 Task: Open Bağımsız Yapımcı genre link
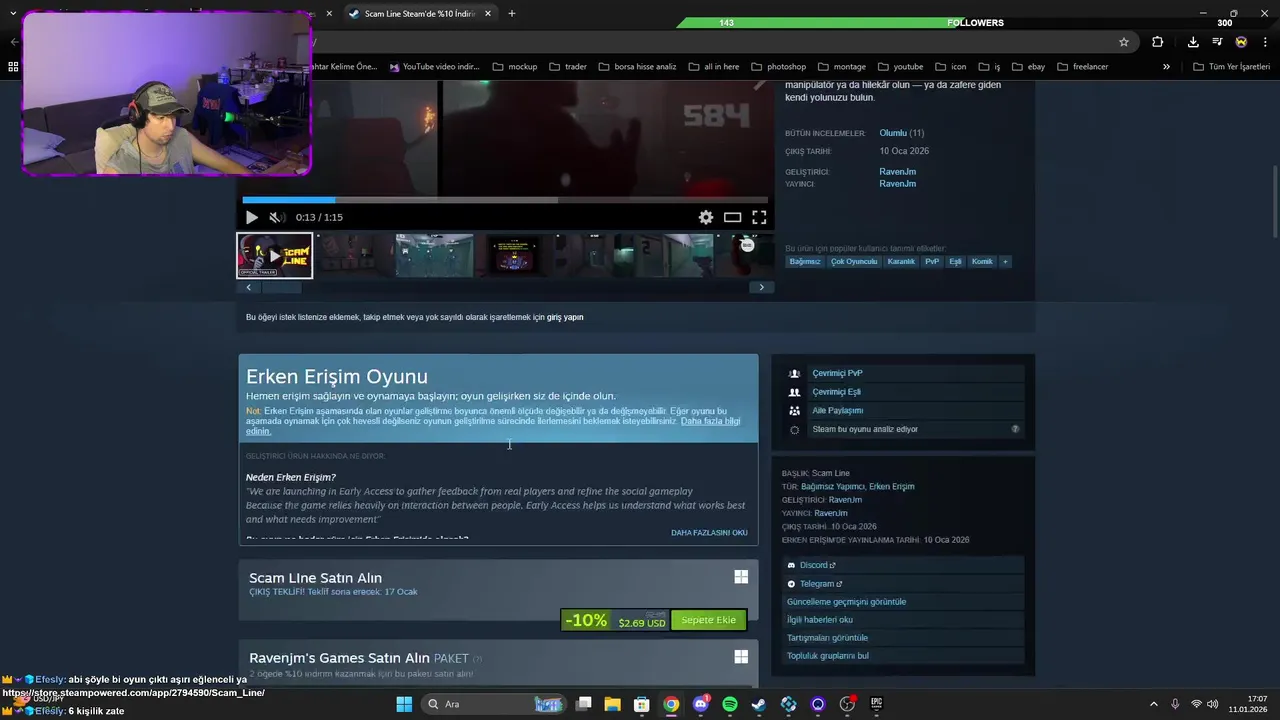click(832, 487)
